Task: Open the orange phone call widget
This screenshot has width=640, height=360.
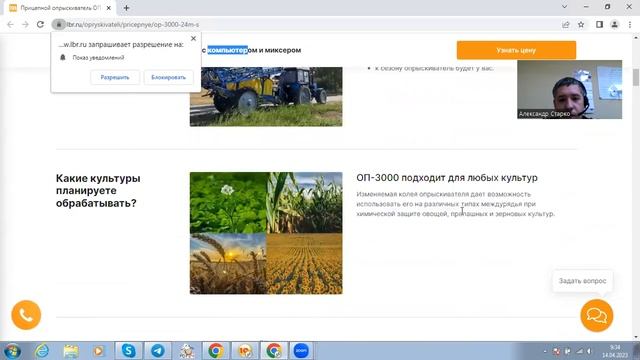Action: 26,315
